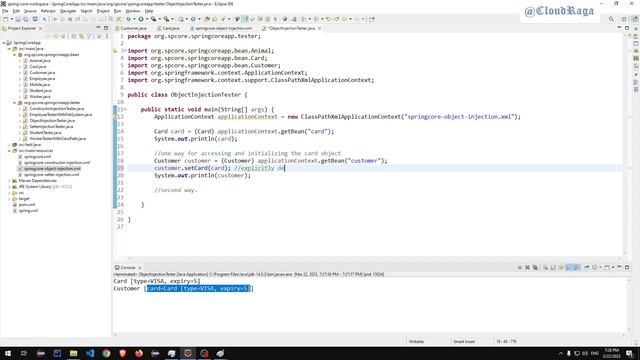Viewport: 640px width, 360px height.
Task: Open the Refactor menu
Action: pyautogui.click(x=48, y=11)
